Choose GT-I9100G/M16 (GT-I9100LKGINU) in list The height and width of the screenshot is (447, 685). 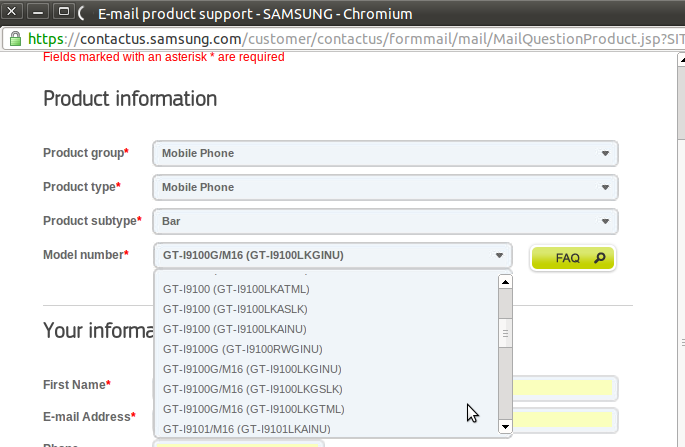coord(252,370)
